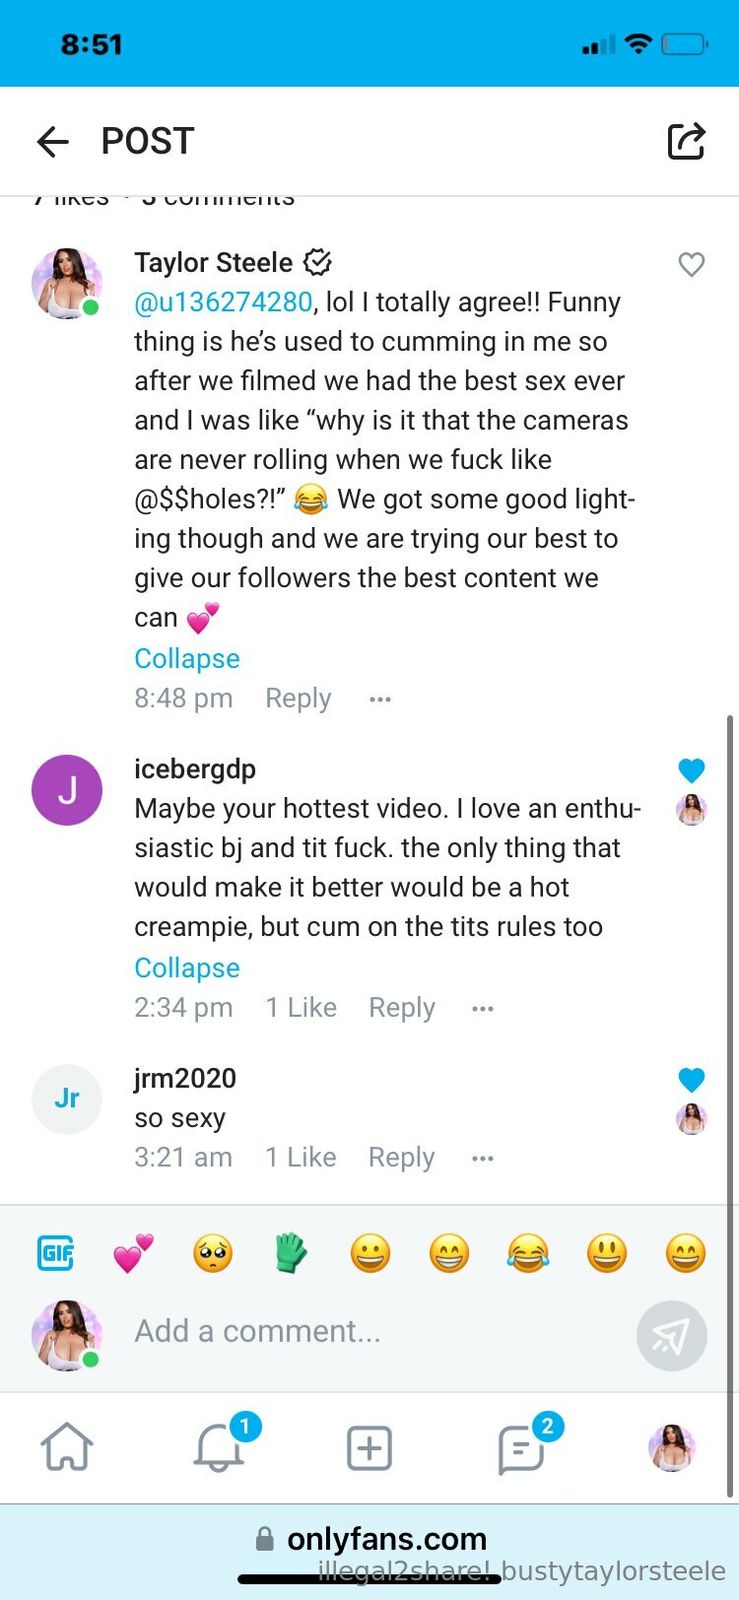Viewport: 739px width, 1600px height.
Task: Open notifications bell icon
Action: (218, 1447)
